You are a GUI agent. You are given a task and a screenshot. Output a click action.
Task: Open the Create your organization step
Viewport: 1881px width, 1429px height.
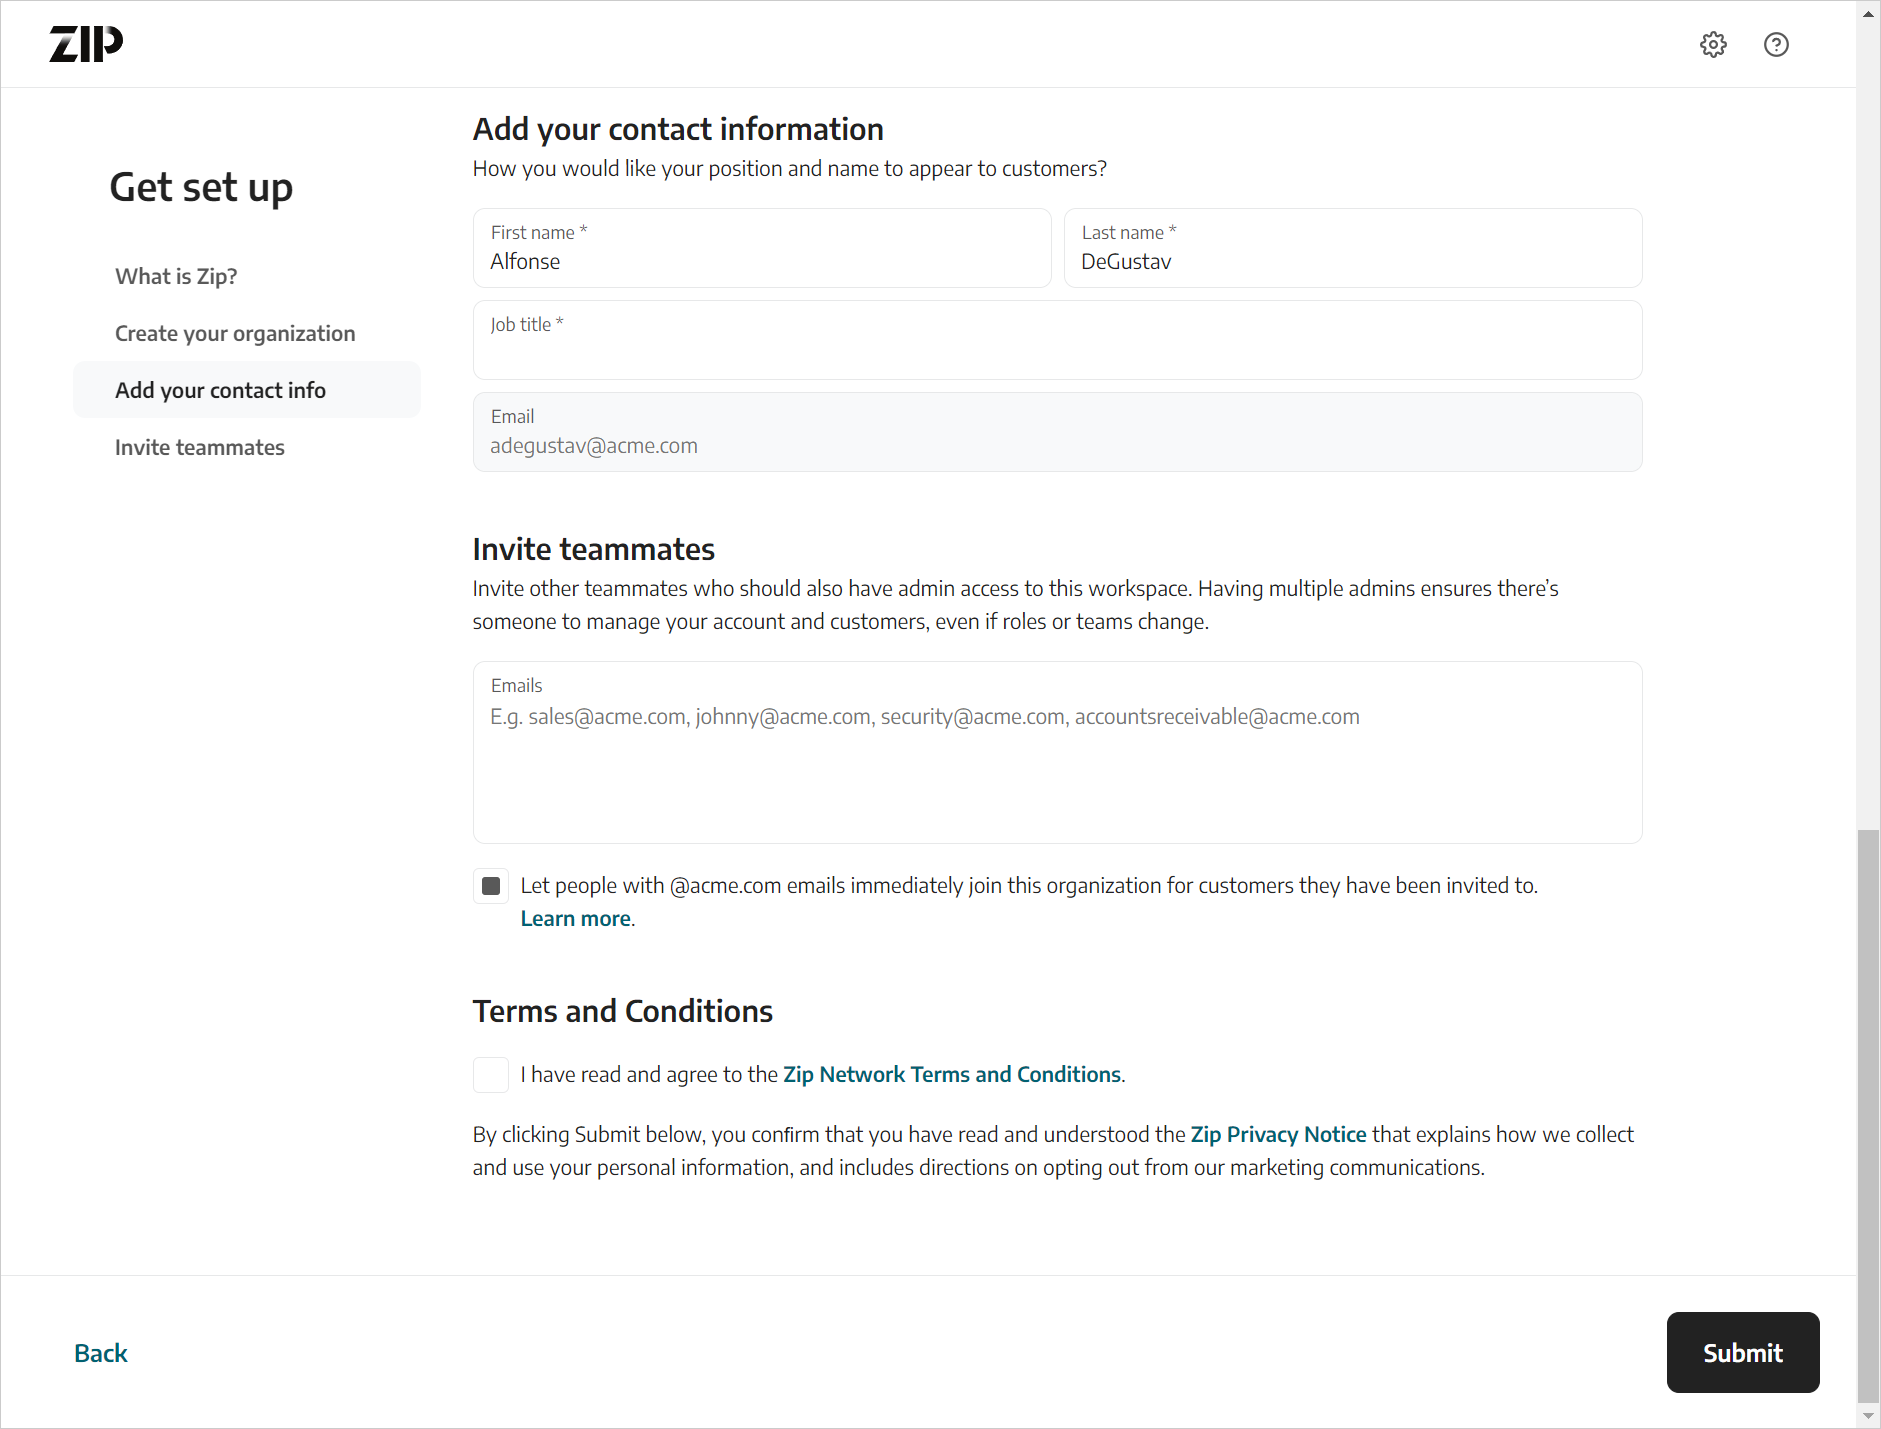(x=235, y=333)
